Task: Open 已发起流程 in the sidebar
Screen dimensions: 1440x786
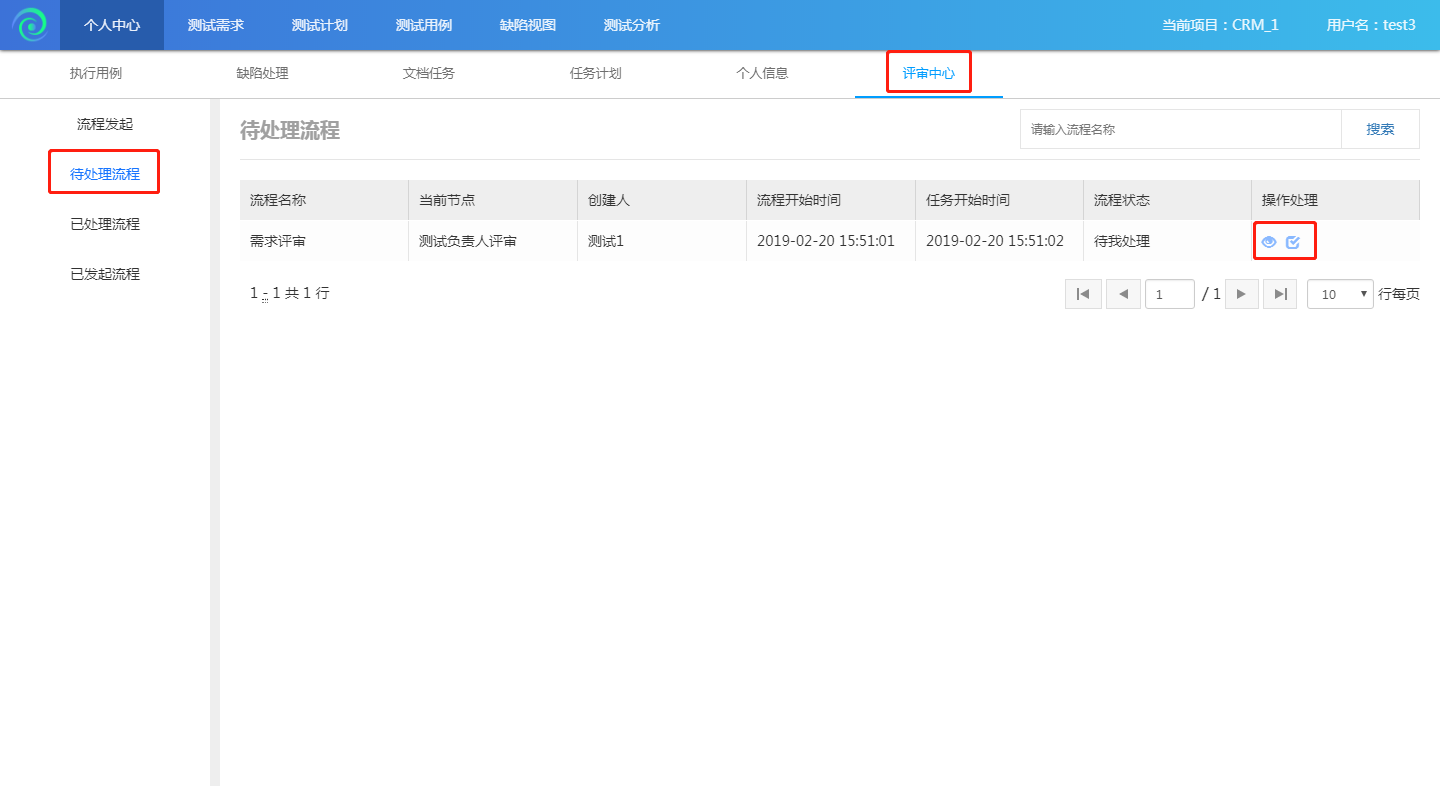Action: click(x=105, y=274)
